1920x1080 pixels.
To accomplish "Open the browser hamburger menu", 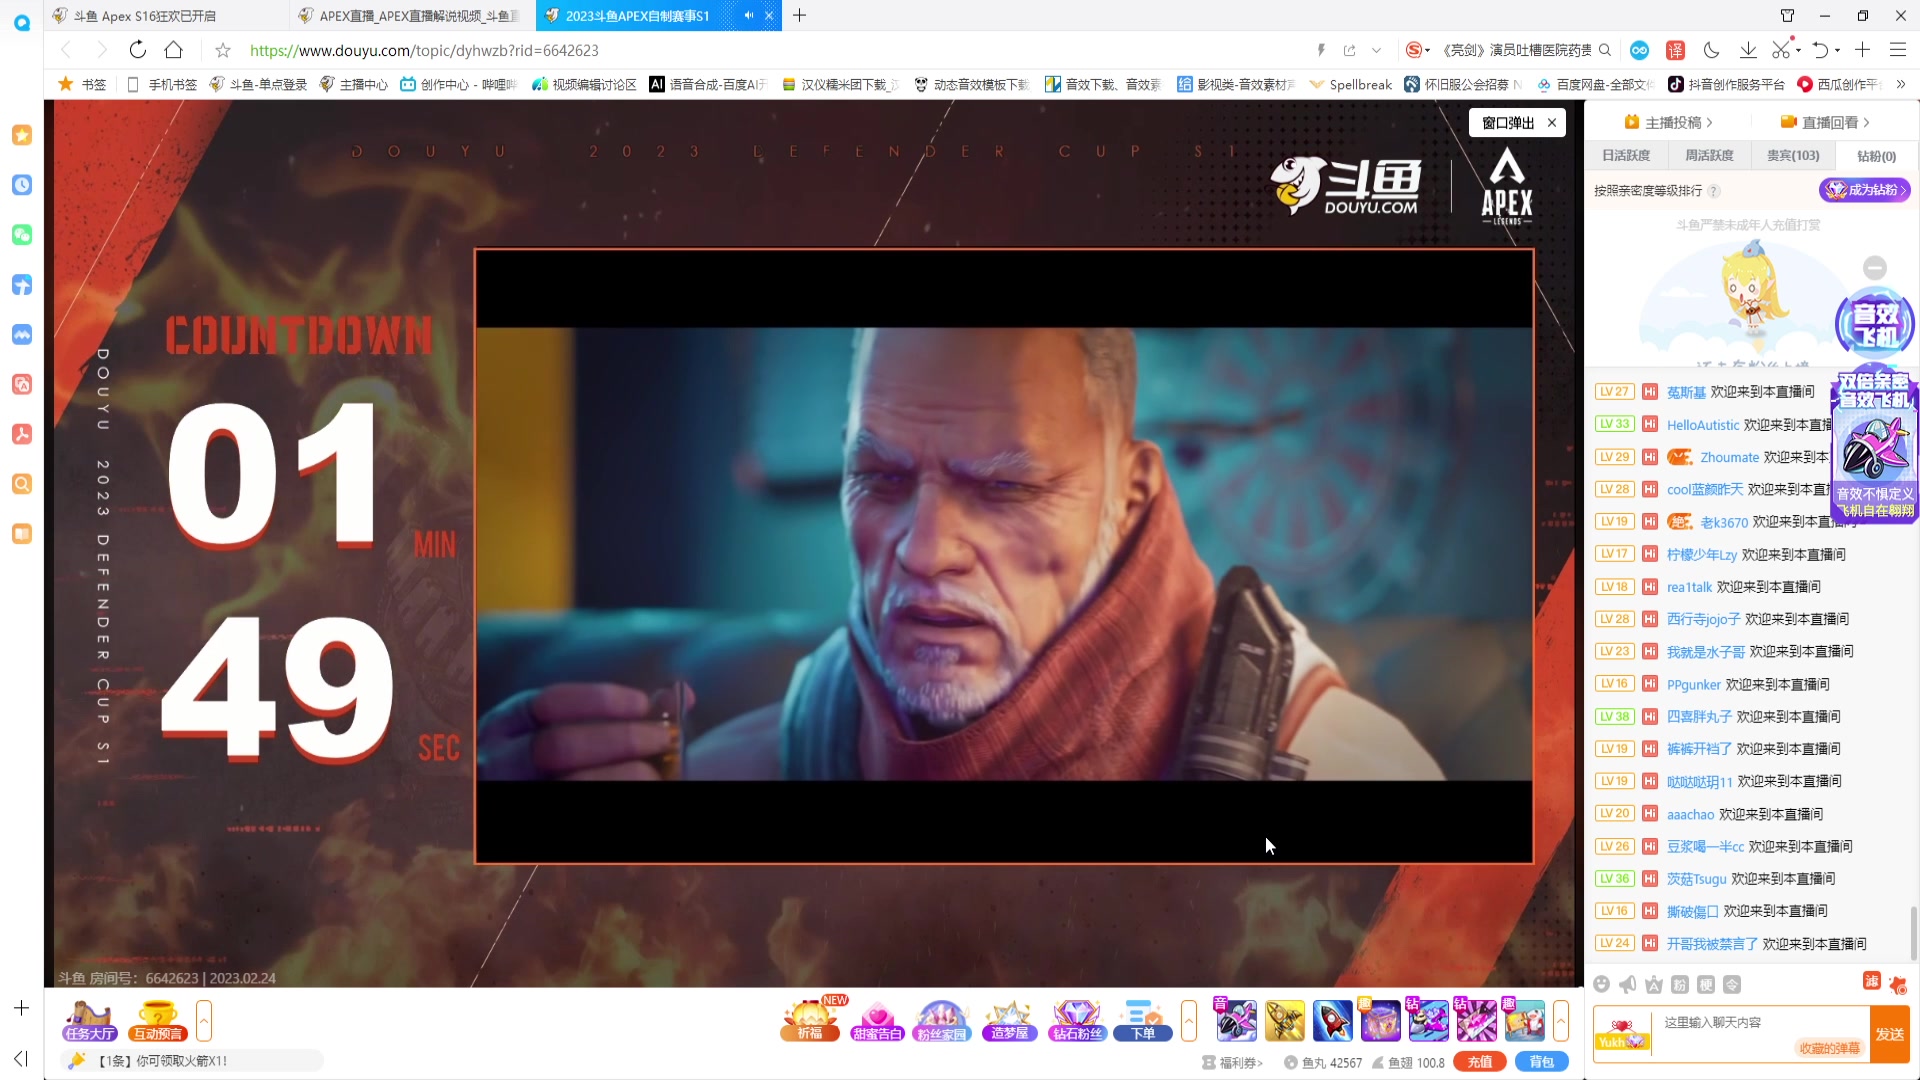I will 1898,50.
